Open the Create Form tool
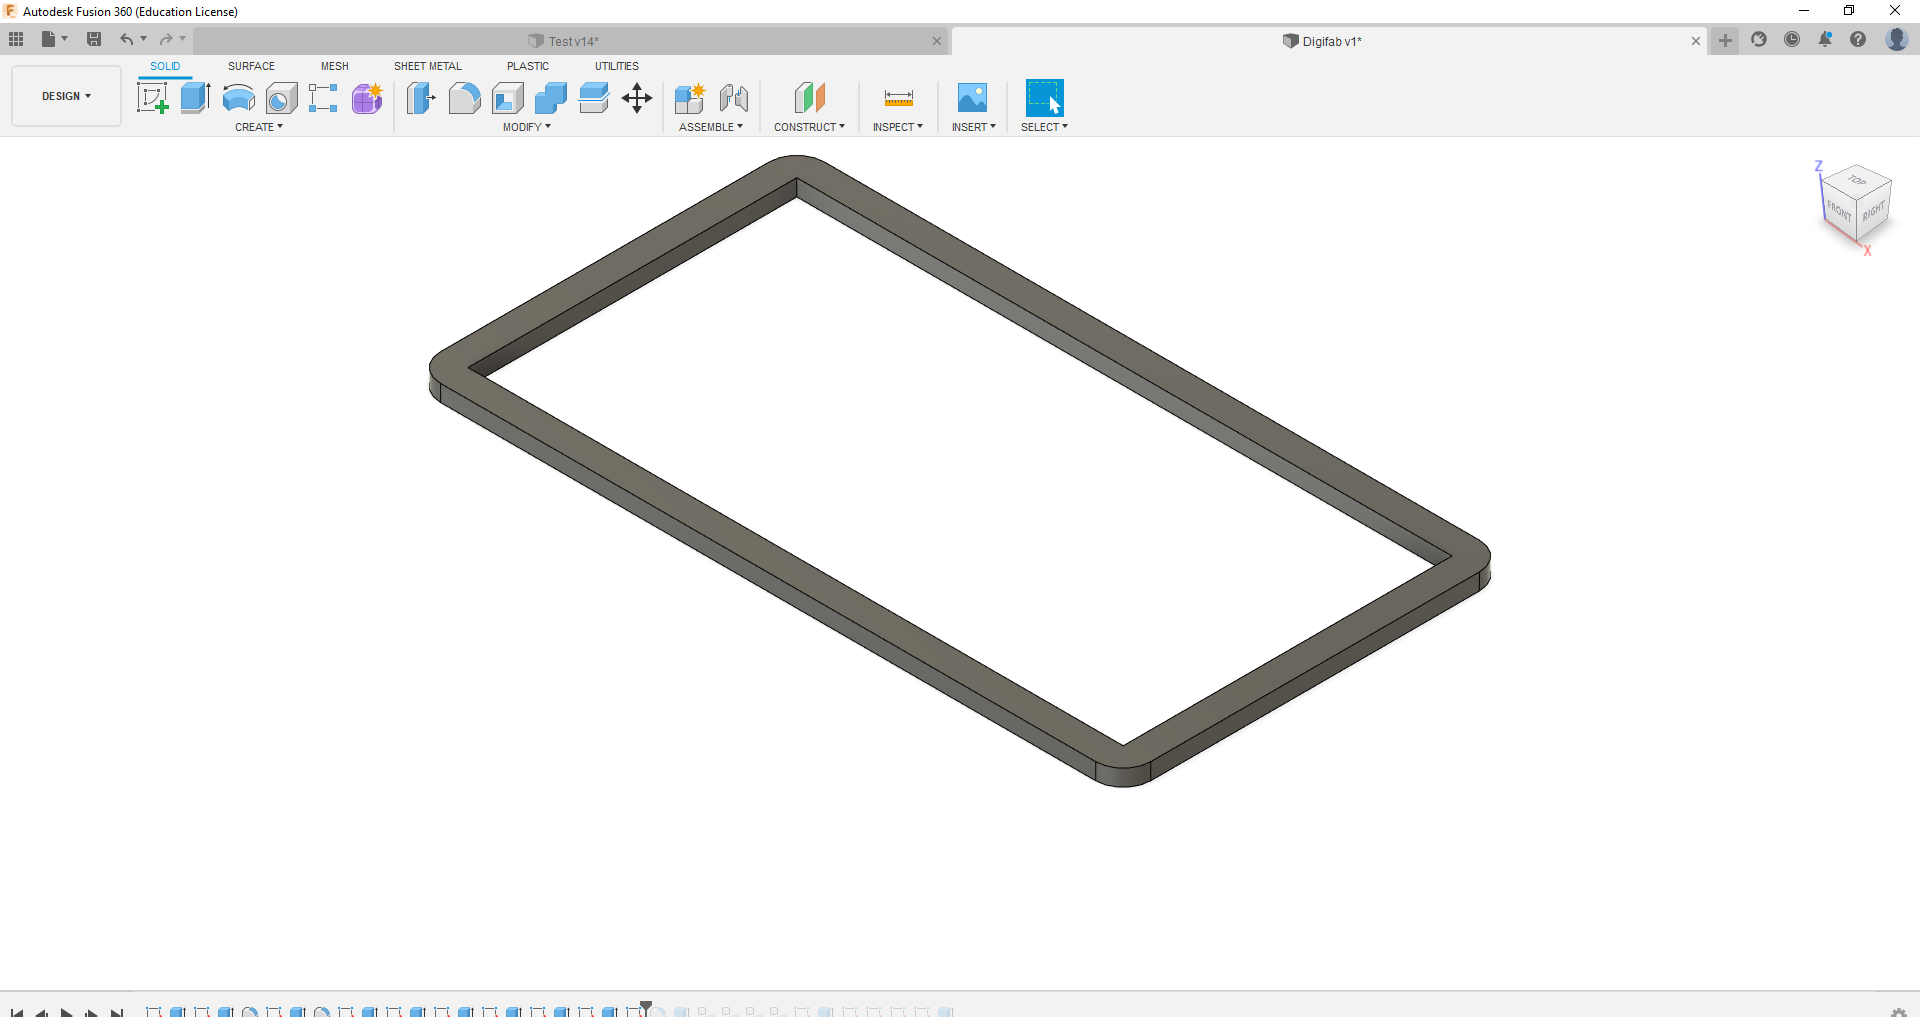The image size is (1920, 1017). [x=367, y=98]
